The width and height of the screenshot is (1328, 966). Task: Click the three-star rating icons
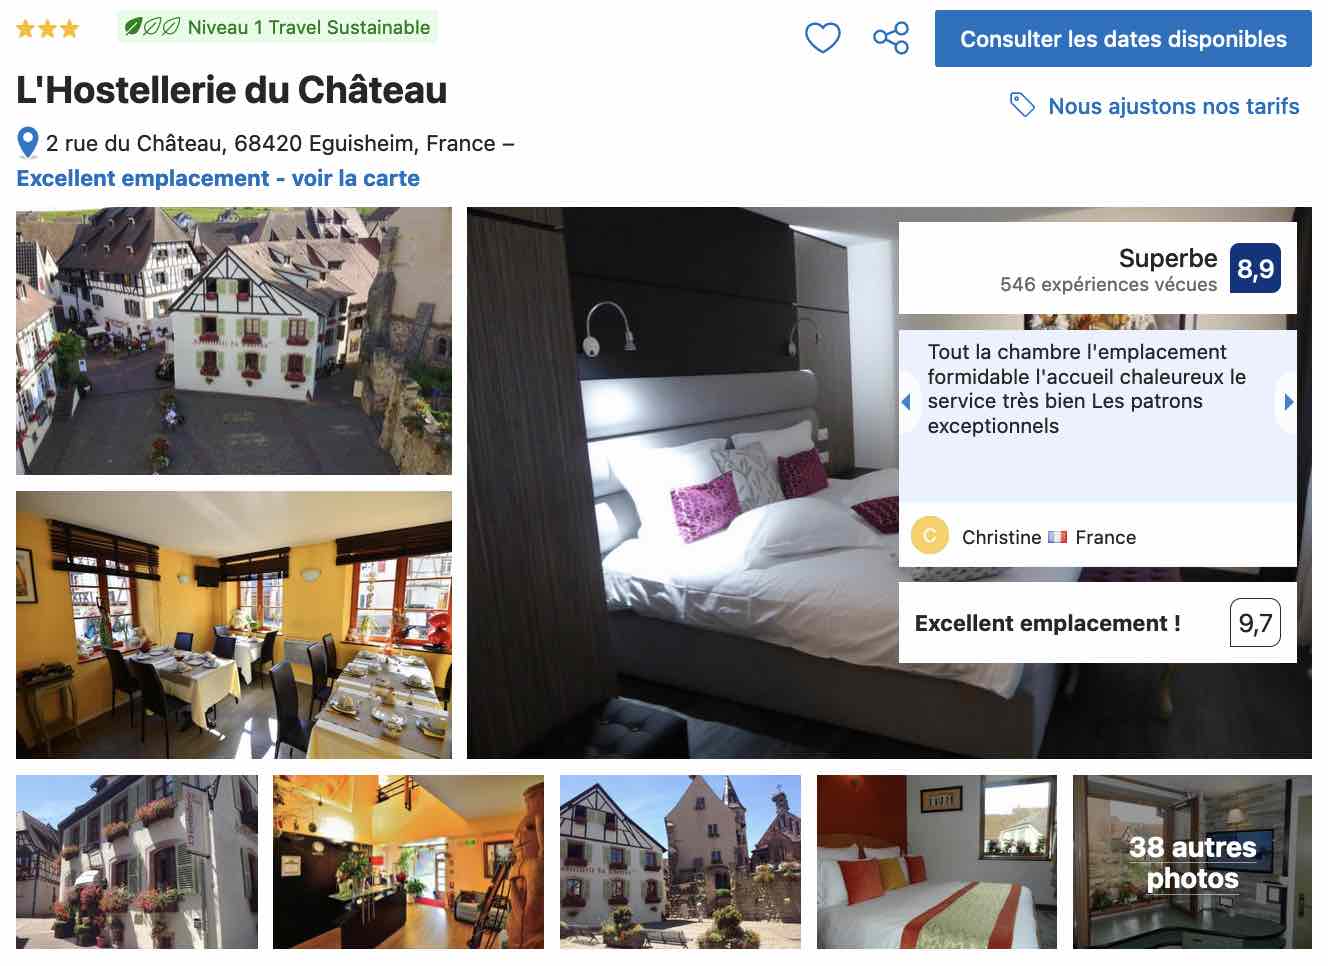(47, 28)
